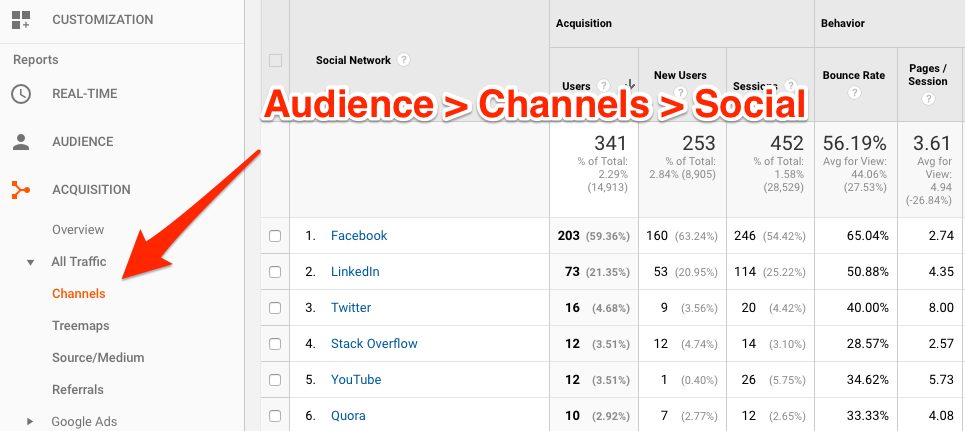Click the total Sessions value 452
Screen dimensions: 965x431
[787, 143]
